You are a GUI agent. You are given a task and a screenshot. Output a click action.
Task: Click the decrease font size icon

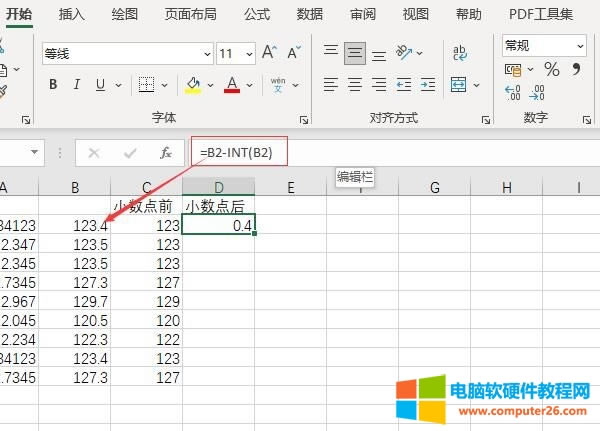(294, 53)
